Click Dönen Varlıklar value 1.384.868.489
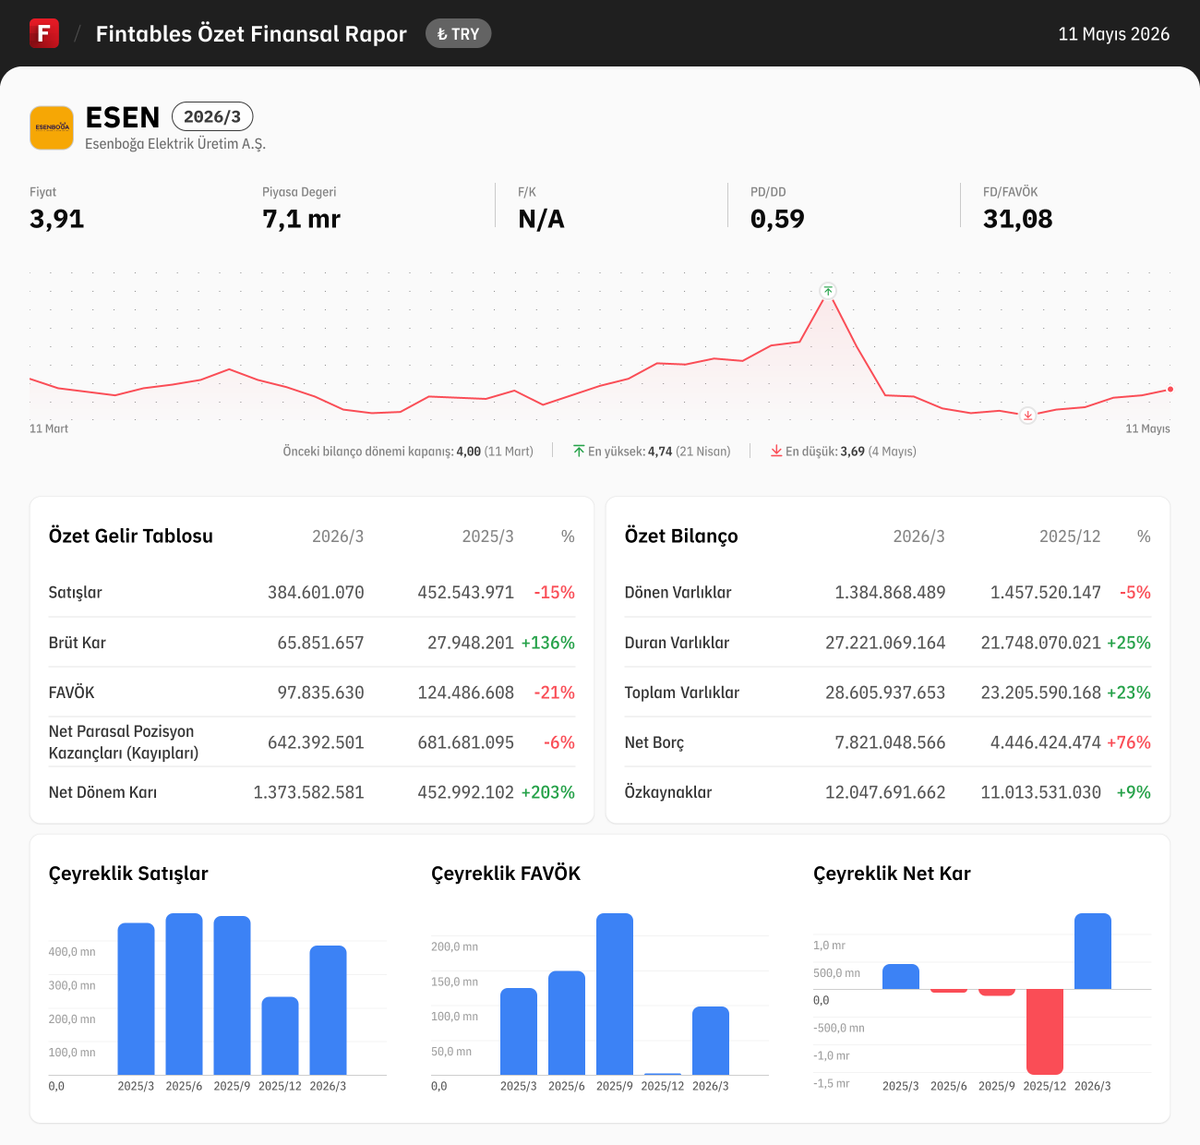1200x1145 pixels. pyautogui.click(x=890, y=592)
